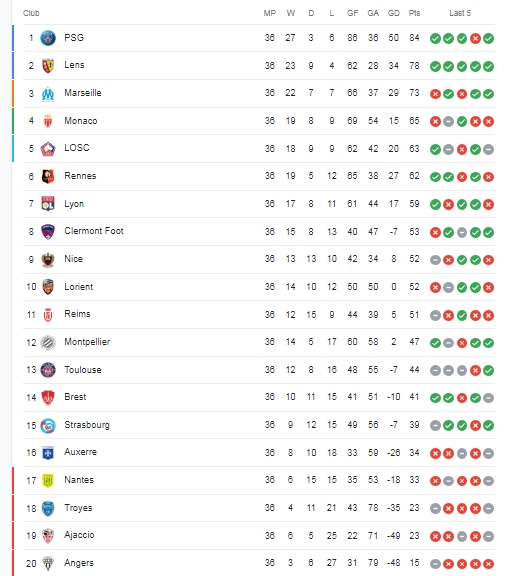Click the PSG club crest icon
This screenshot has width=510, height=576.
coord(48,38)
